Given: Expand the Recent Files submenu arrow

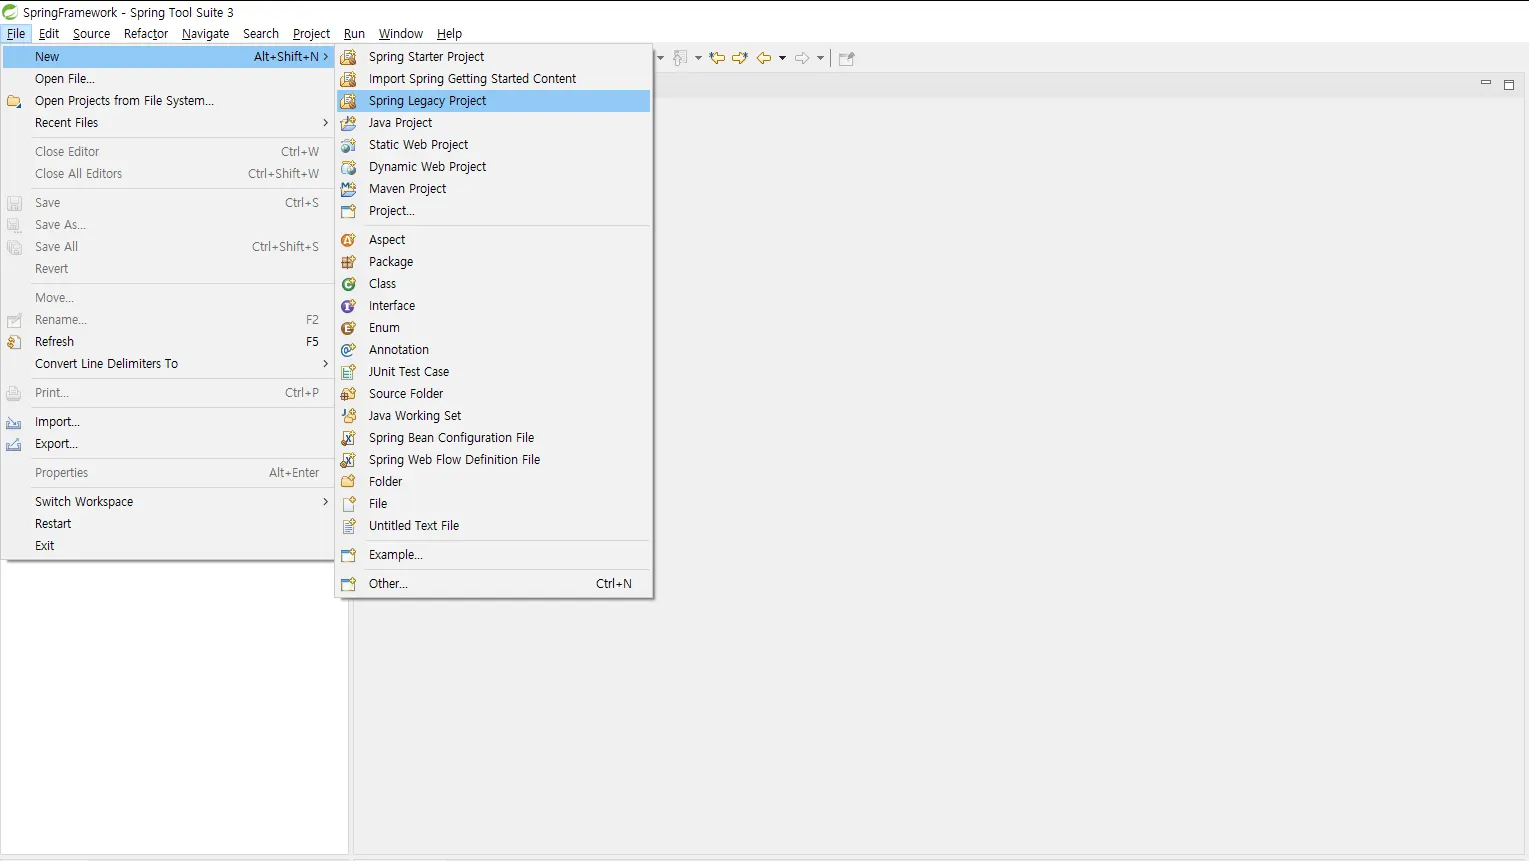Looking at the screenshot, I should 326,123.
